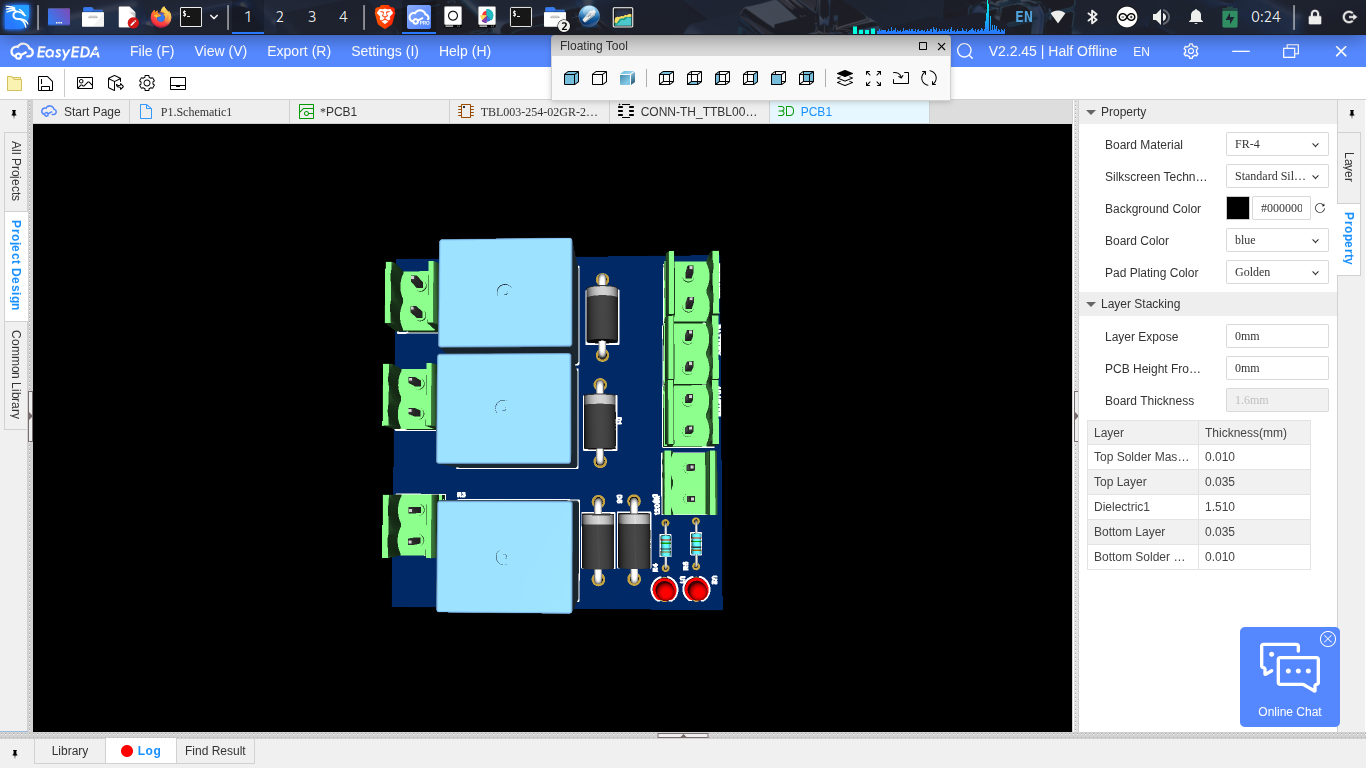1366x768 pixels.
Task: Click the Layer Expose 0mm field
Action: pos(1277,336)
